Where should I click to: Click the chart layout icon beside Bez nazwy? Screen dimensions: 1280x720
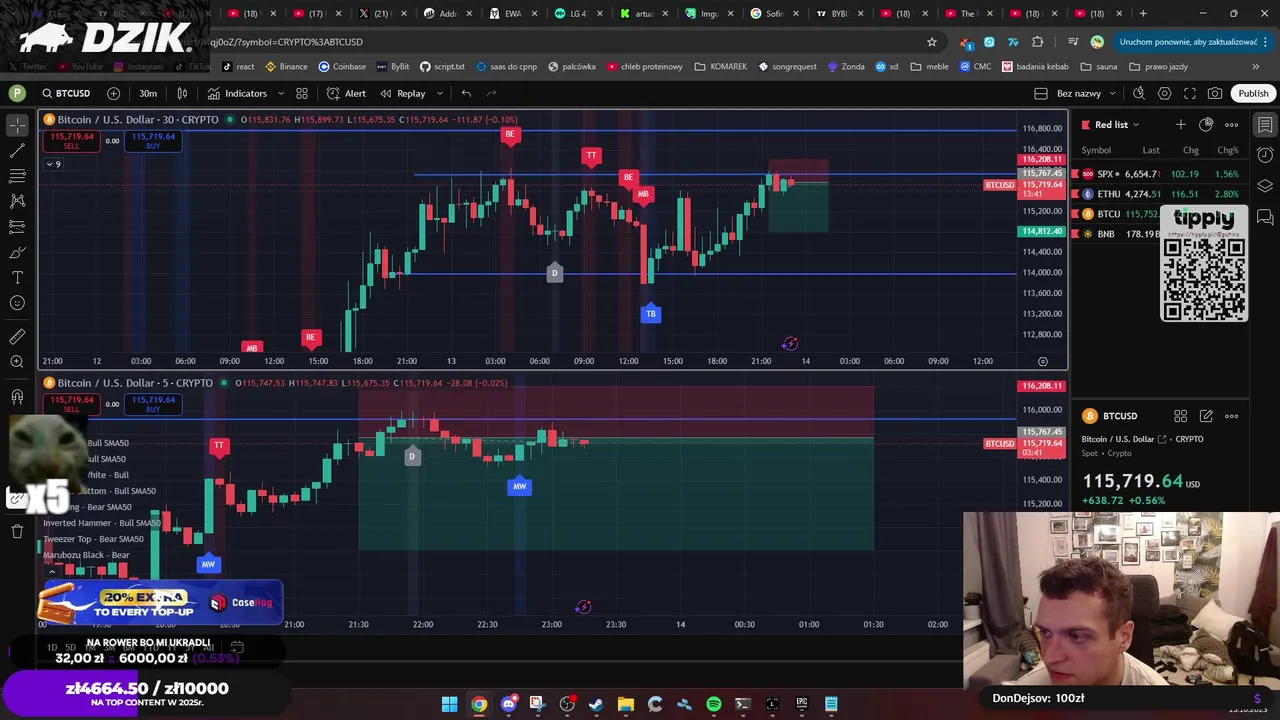pos(1041,93)
